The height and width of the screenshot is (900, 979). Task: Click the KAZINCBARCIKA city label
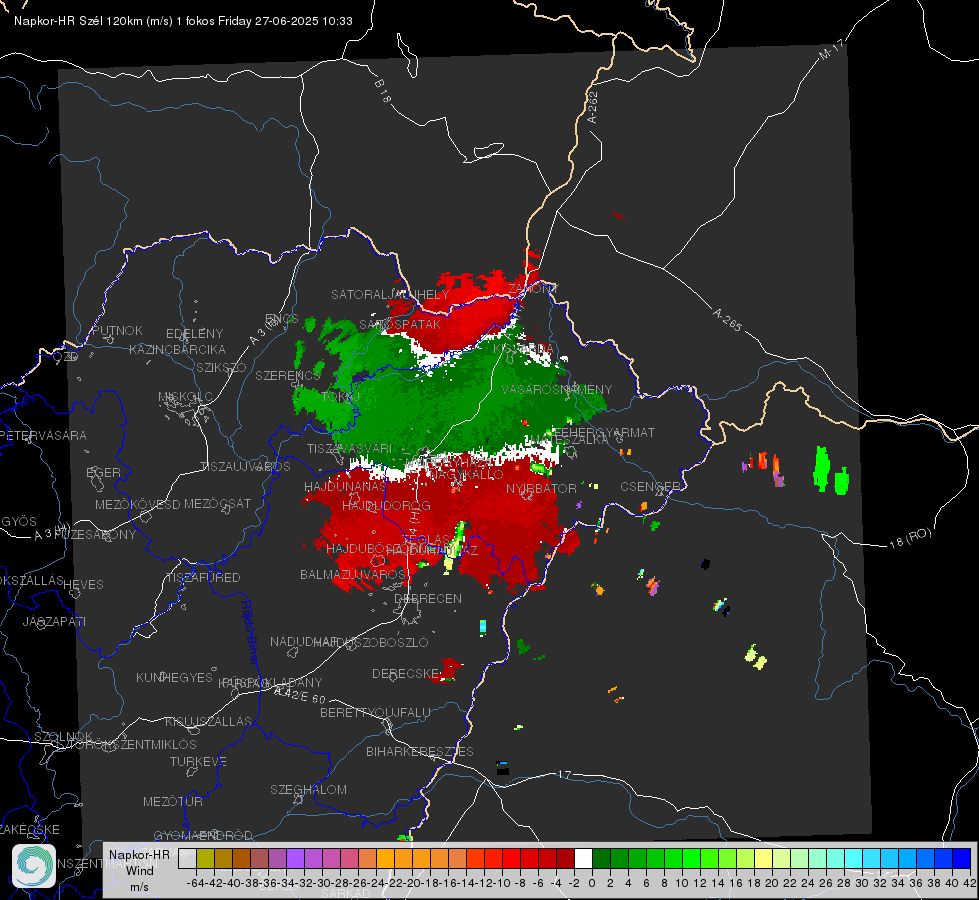coord(177,349)
